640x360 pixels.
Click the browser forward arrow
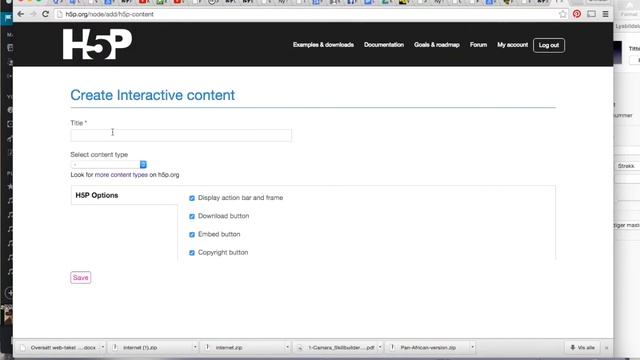tap(33, 14)
